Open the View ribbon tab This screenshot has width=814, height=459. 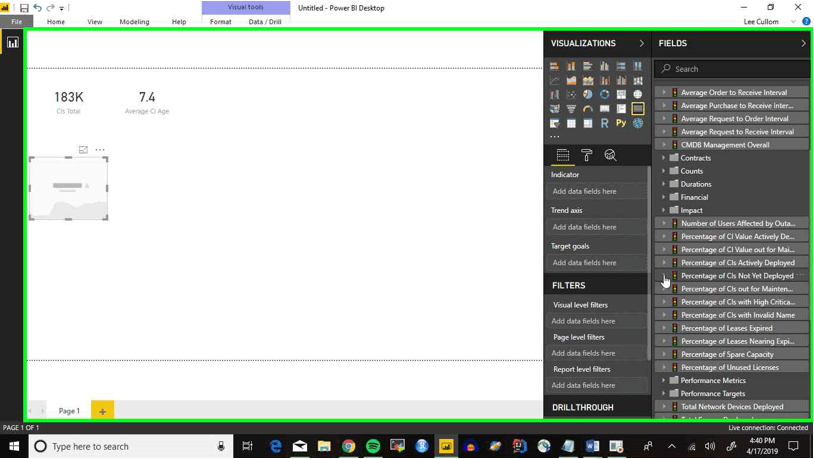tap(94, 22)
